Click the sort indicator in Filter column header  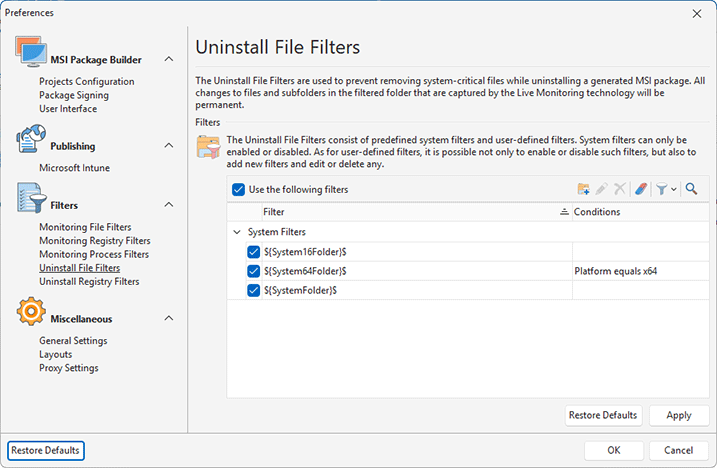(x=564, y=212)
